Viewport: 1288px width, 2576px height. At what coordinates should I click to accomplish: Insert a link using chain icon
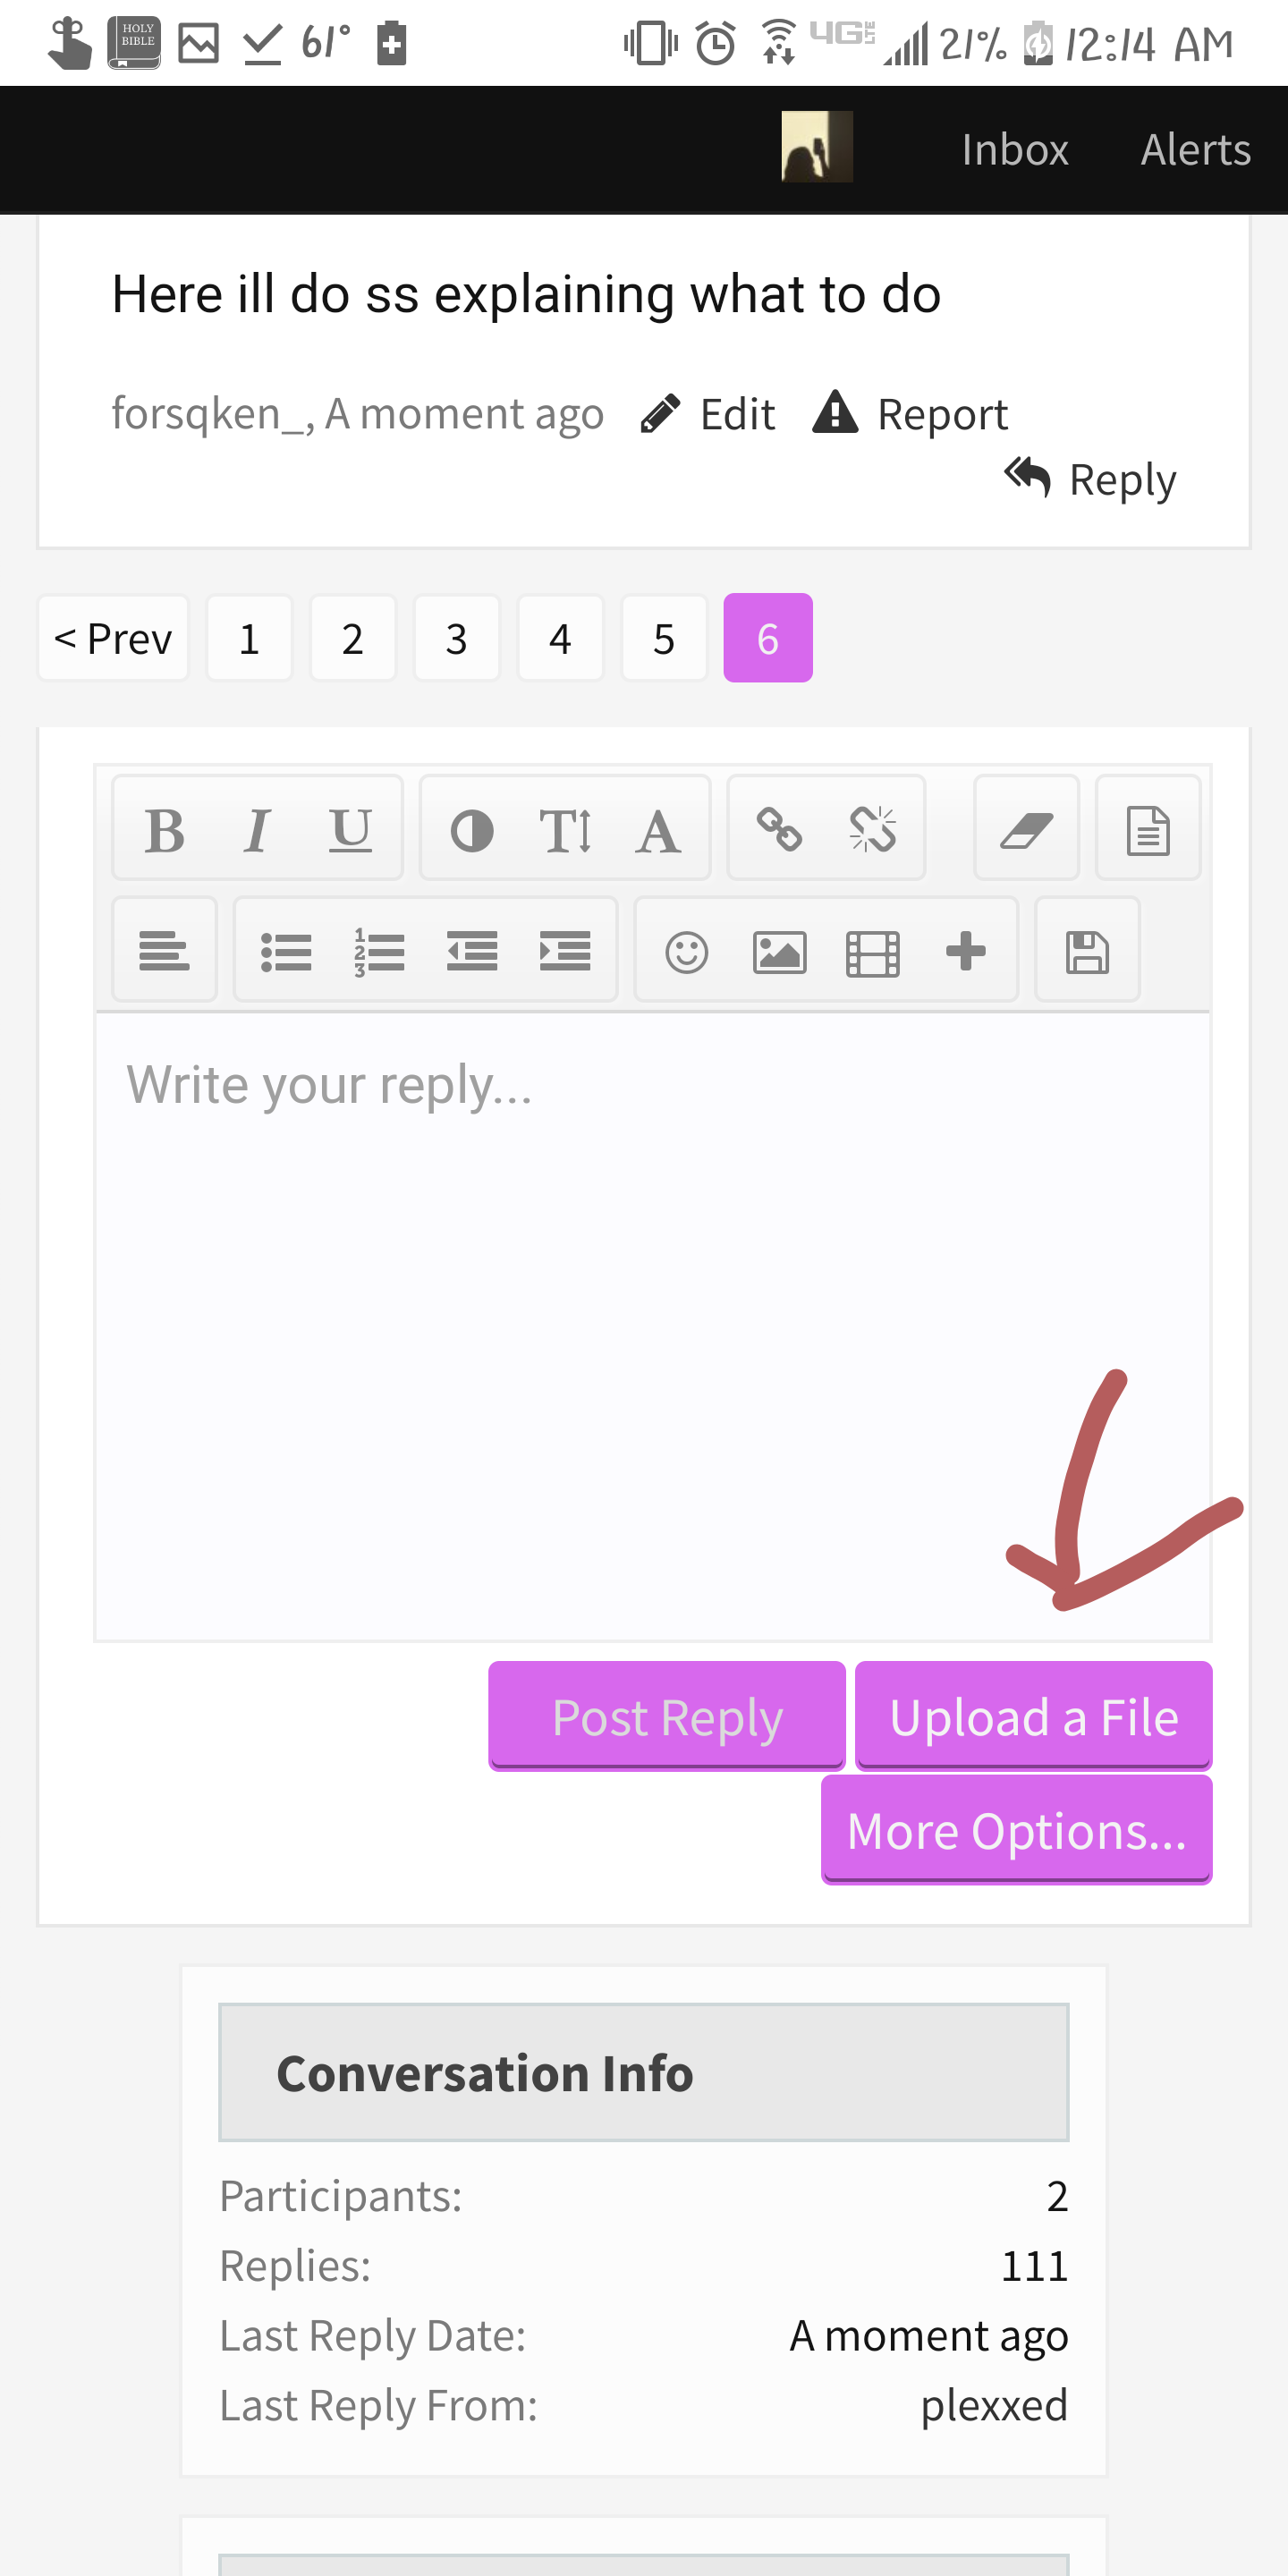[779, 830]
